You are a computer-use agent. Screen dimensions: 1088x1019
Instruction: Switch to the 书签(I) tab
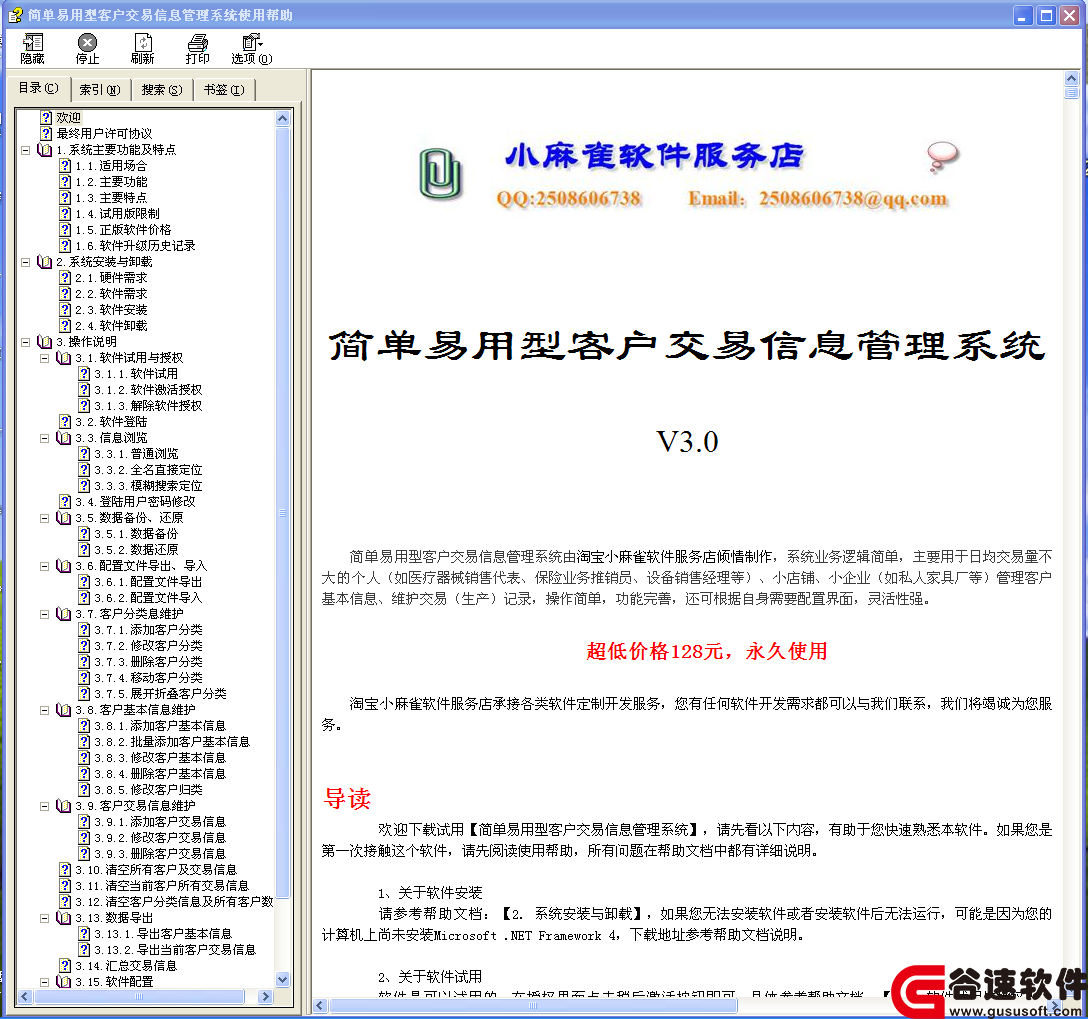click(x=224, y=90)
